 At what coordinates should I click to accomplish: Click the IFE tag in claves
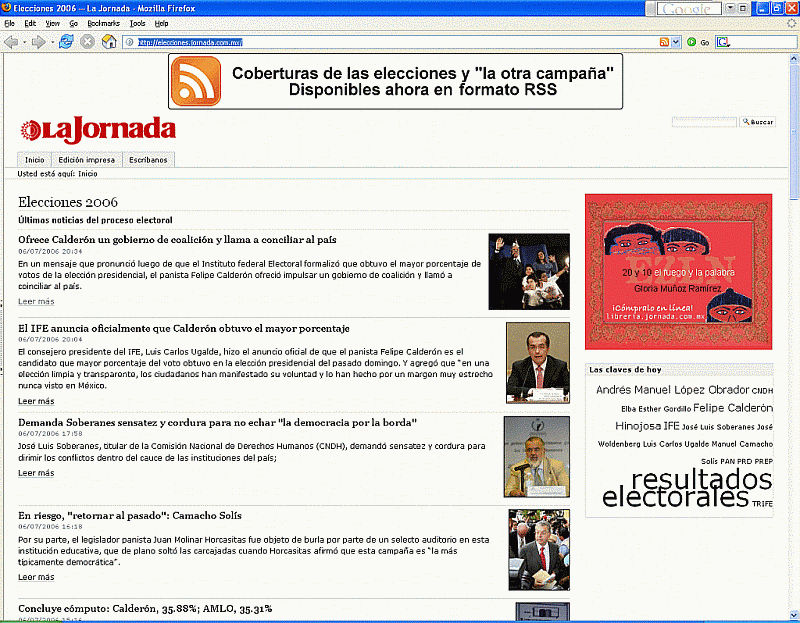671,426
